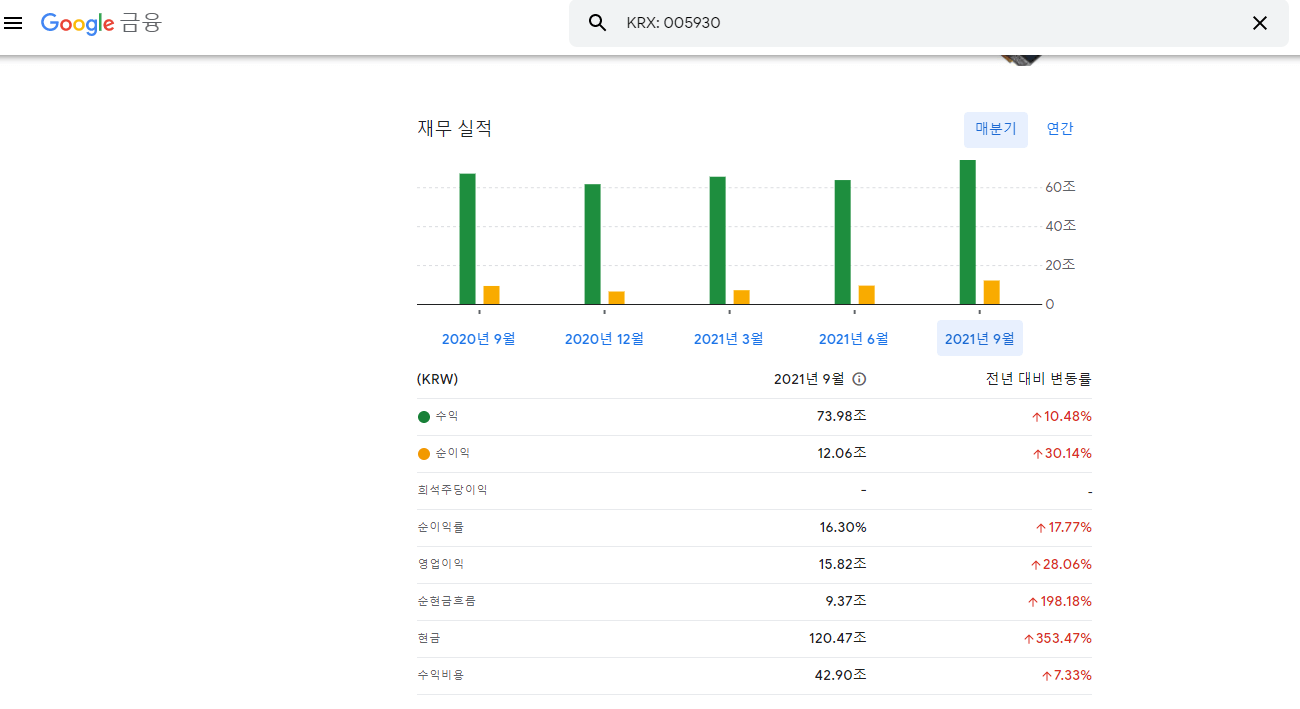Image resolution: width=1300 pixels, height=709 pixels.
Task: Open the info tooltip next to 2021년 9월
Action: 860,379
